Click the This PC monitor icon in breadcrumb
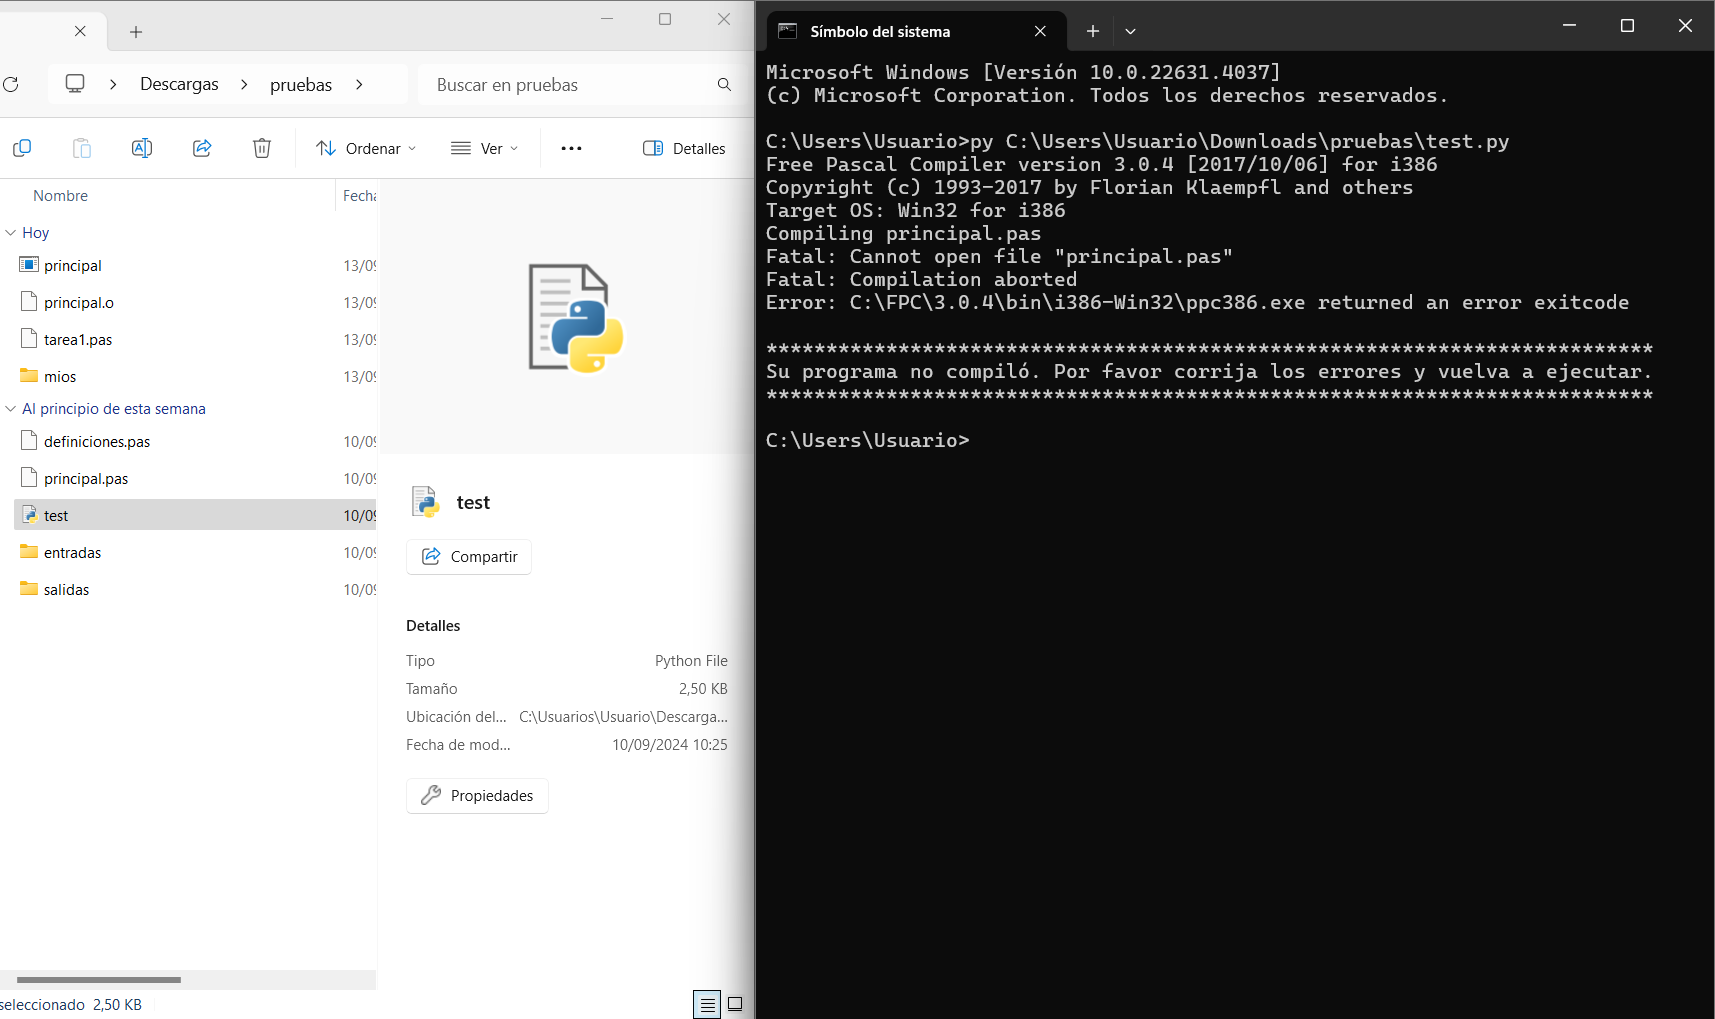This screenshot has width=1715, height=1019. pyautogui.click(x=75, y=84)
